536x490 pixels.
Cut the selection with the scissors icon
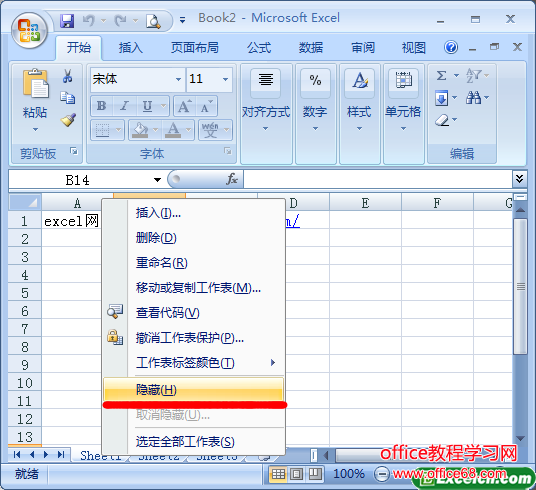(x=67, y=76)
